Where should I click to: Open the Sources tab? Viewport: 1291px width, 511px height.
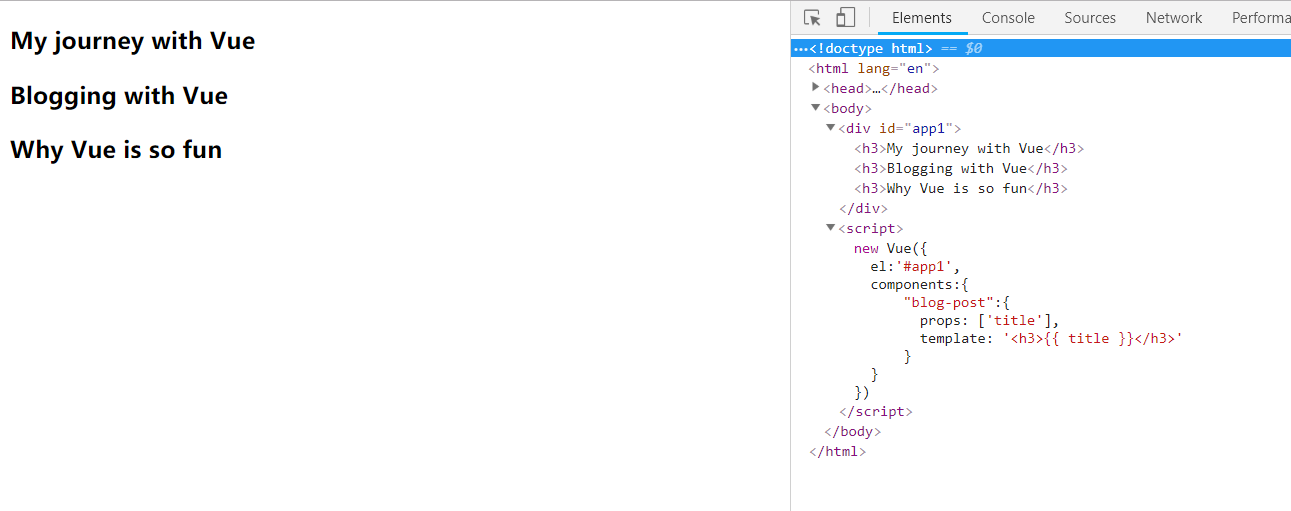tap(1089, 18)
